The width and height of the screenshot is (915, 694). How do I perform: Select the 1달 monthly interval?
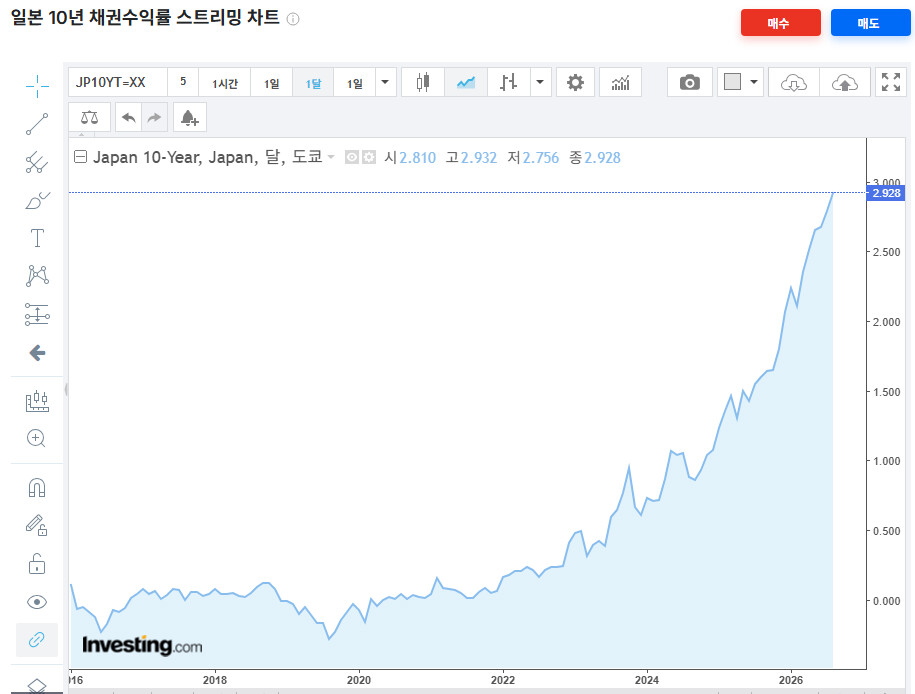pyautogui.click(x=313, y=82)
